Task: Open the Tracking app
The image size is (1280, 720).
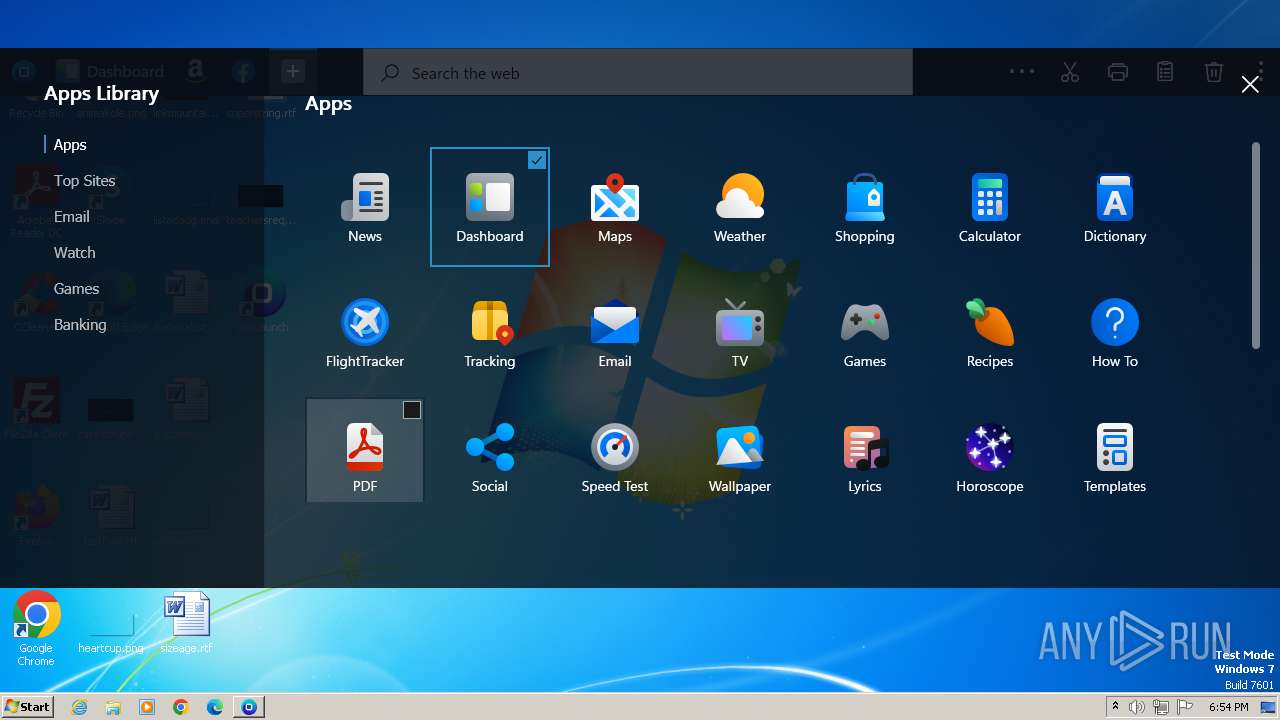Action: pos(490,332)
